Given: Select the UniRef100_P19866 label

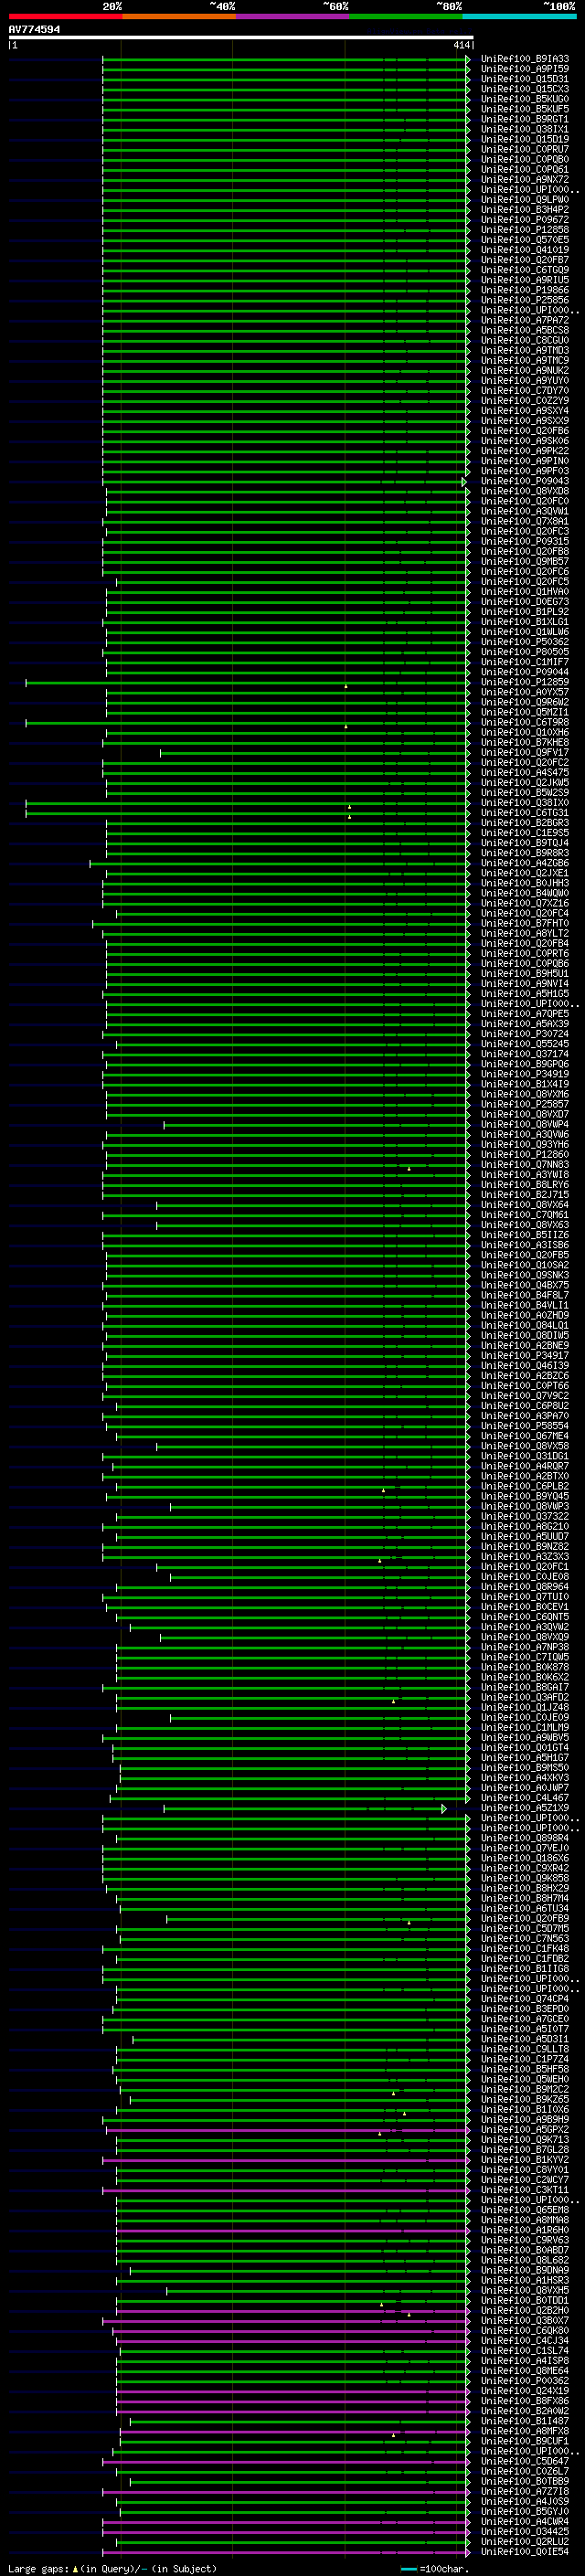Looking at the screenshot, I should coord(524,290).
